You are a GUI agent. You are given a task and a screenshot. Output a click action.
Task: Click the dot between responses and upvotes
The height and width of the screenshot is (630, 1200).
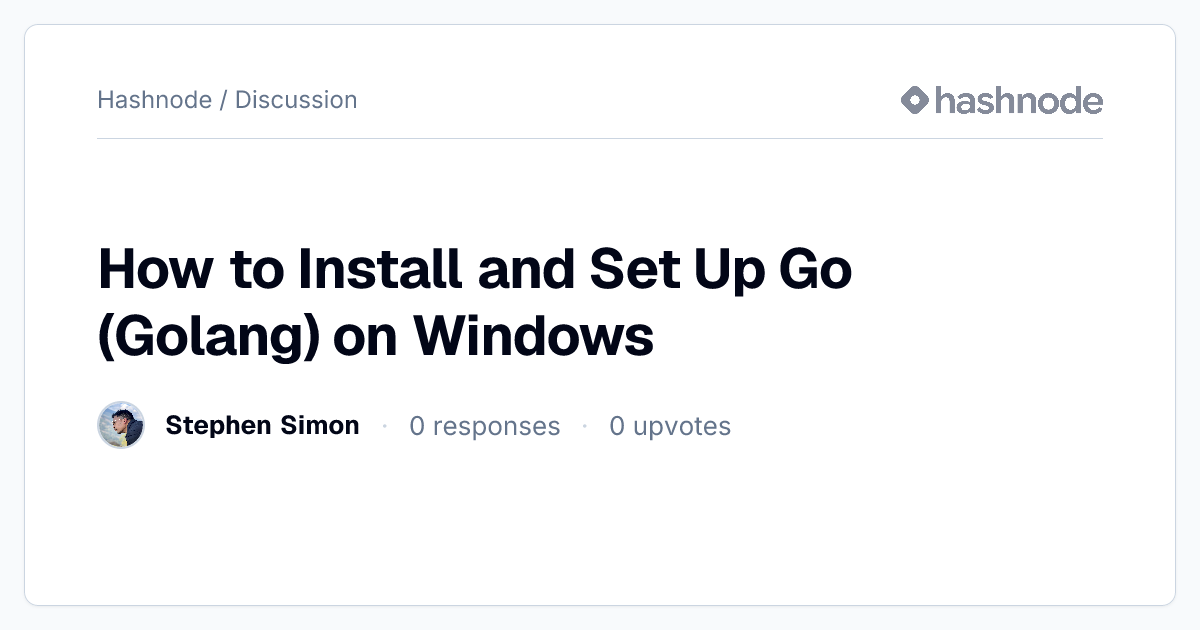(585, 426)
